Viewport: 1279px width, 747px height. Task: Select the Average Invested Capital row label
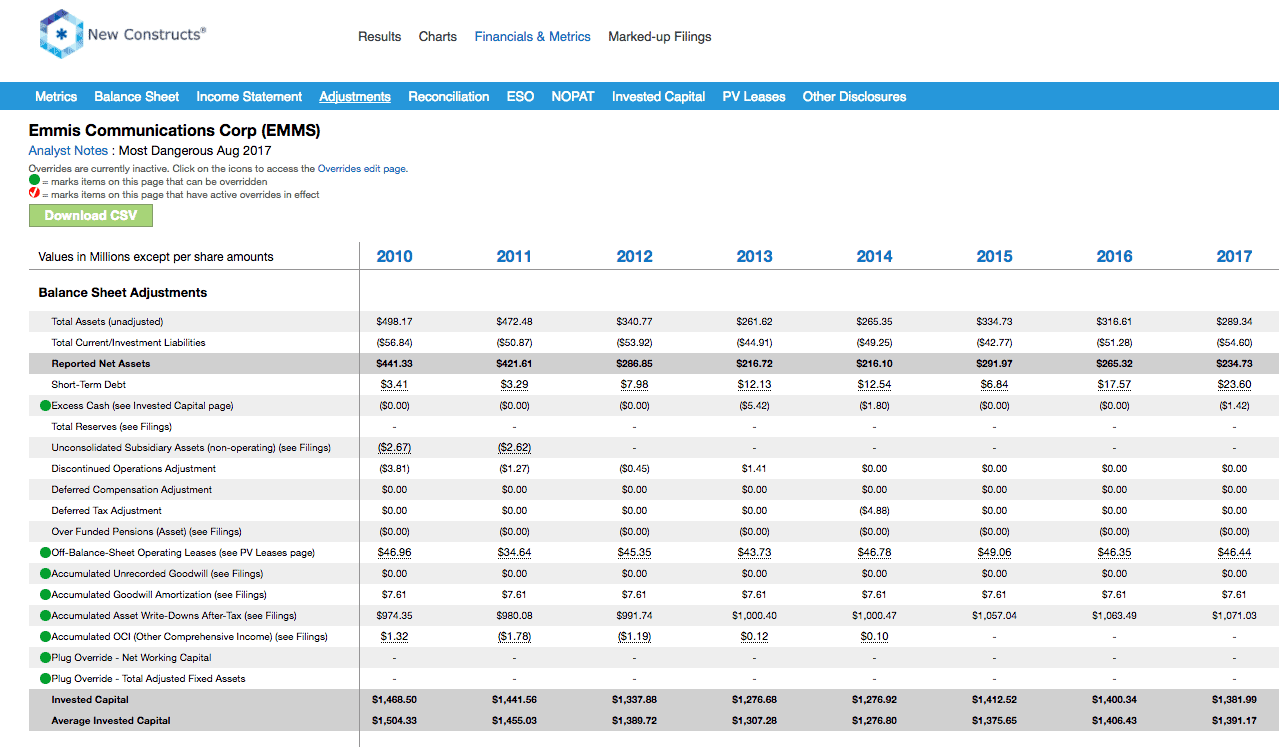111,721
